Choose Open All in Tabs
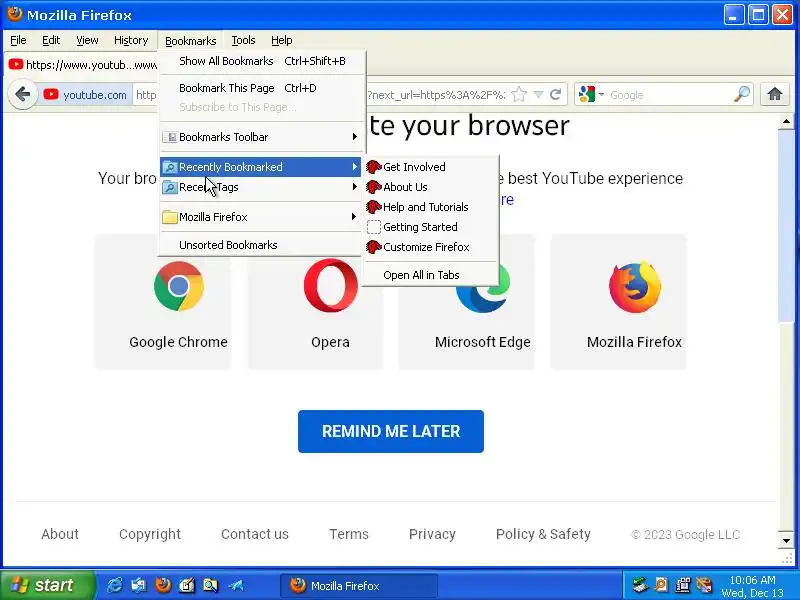 tap(431, 275)
